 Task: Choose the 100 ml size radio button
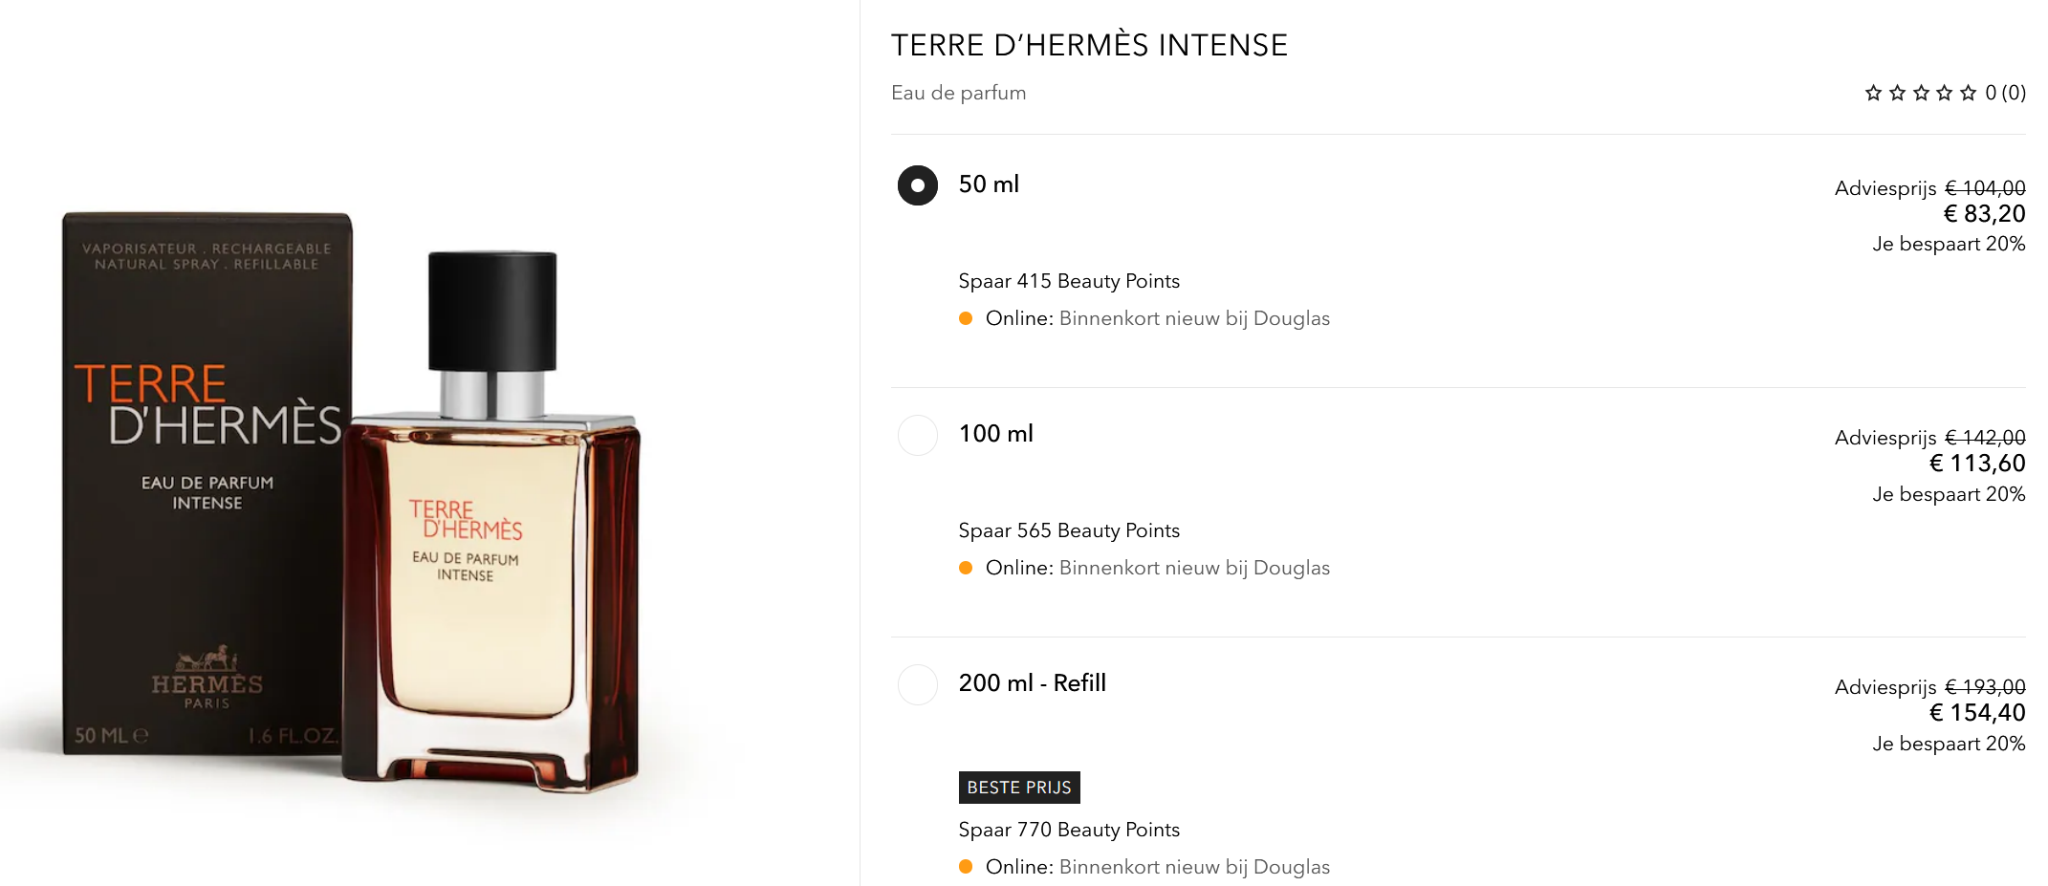pyautogui.click(x=917, y=435)
